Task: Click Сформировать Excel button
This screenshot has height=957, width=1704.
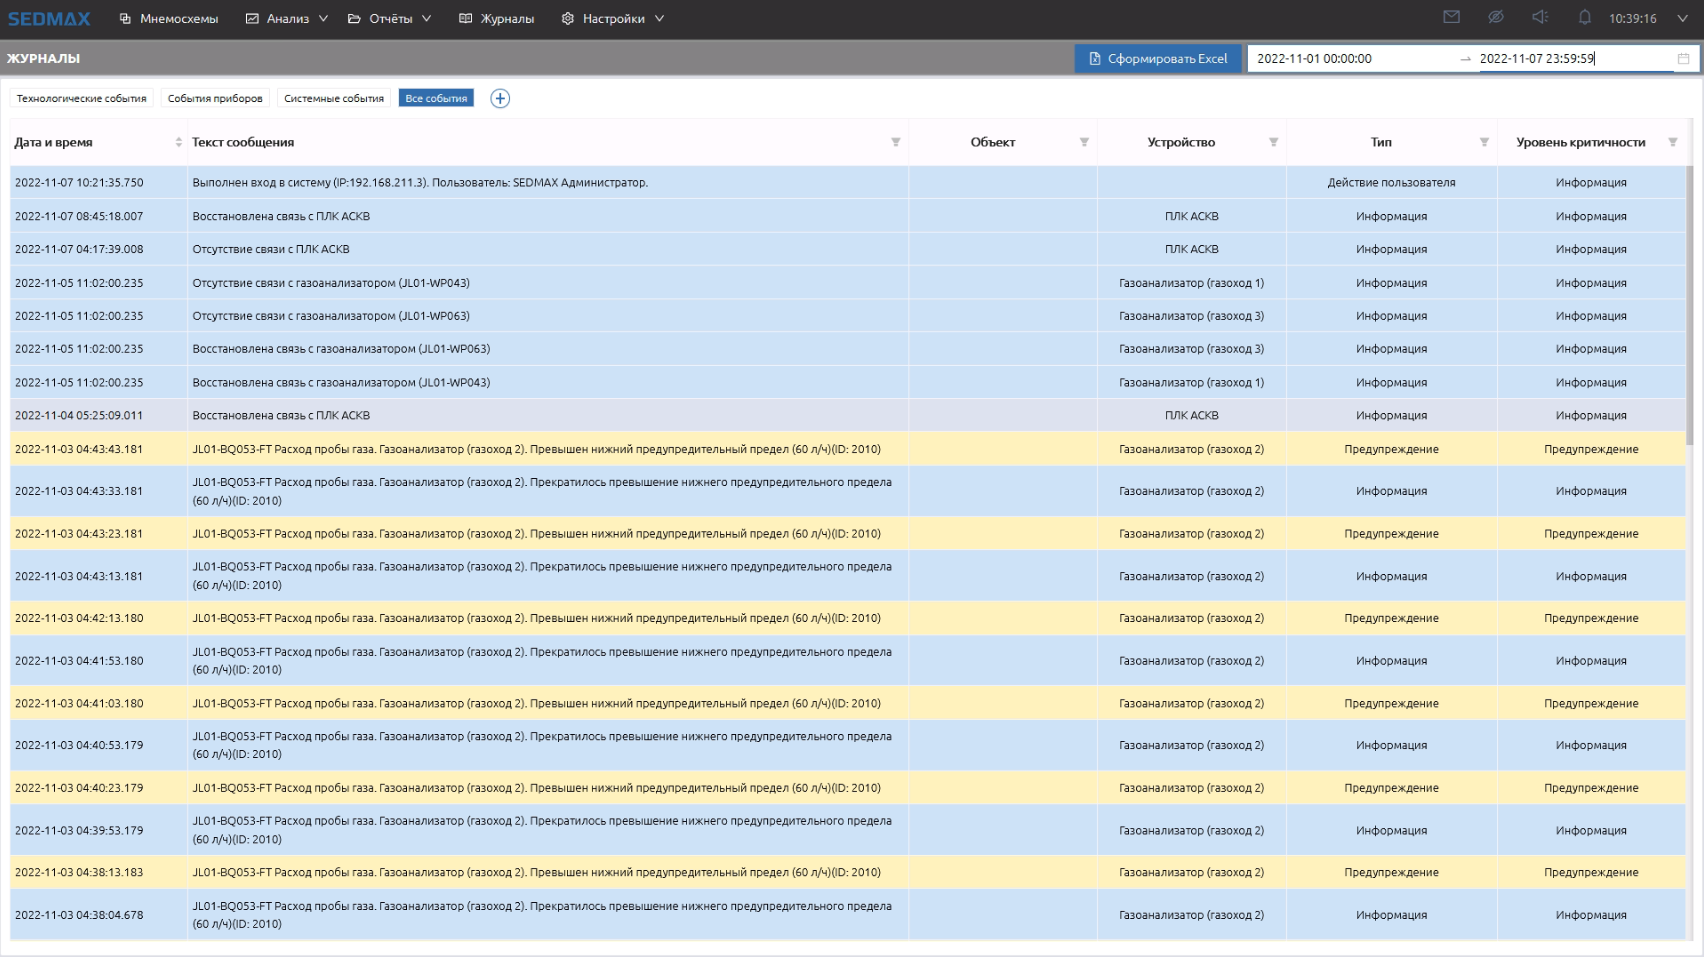Action: [x=1158, y=59]
